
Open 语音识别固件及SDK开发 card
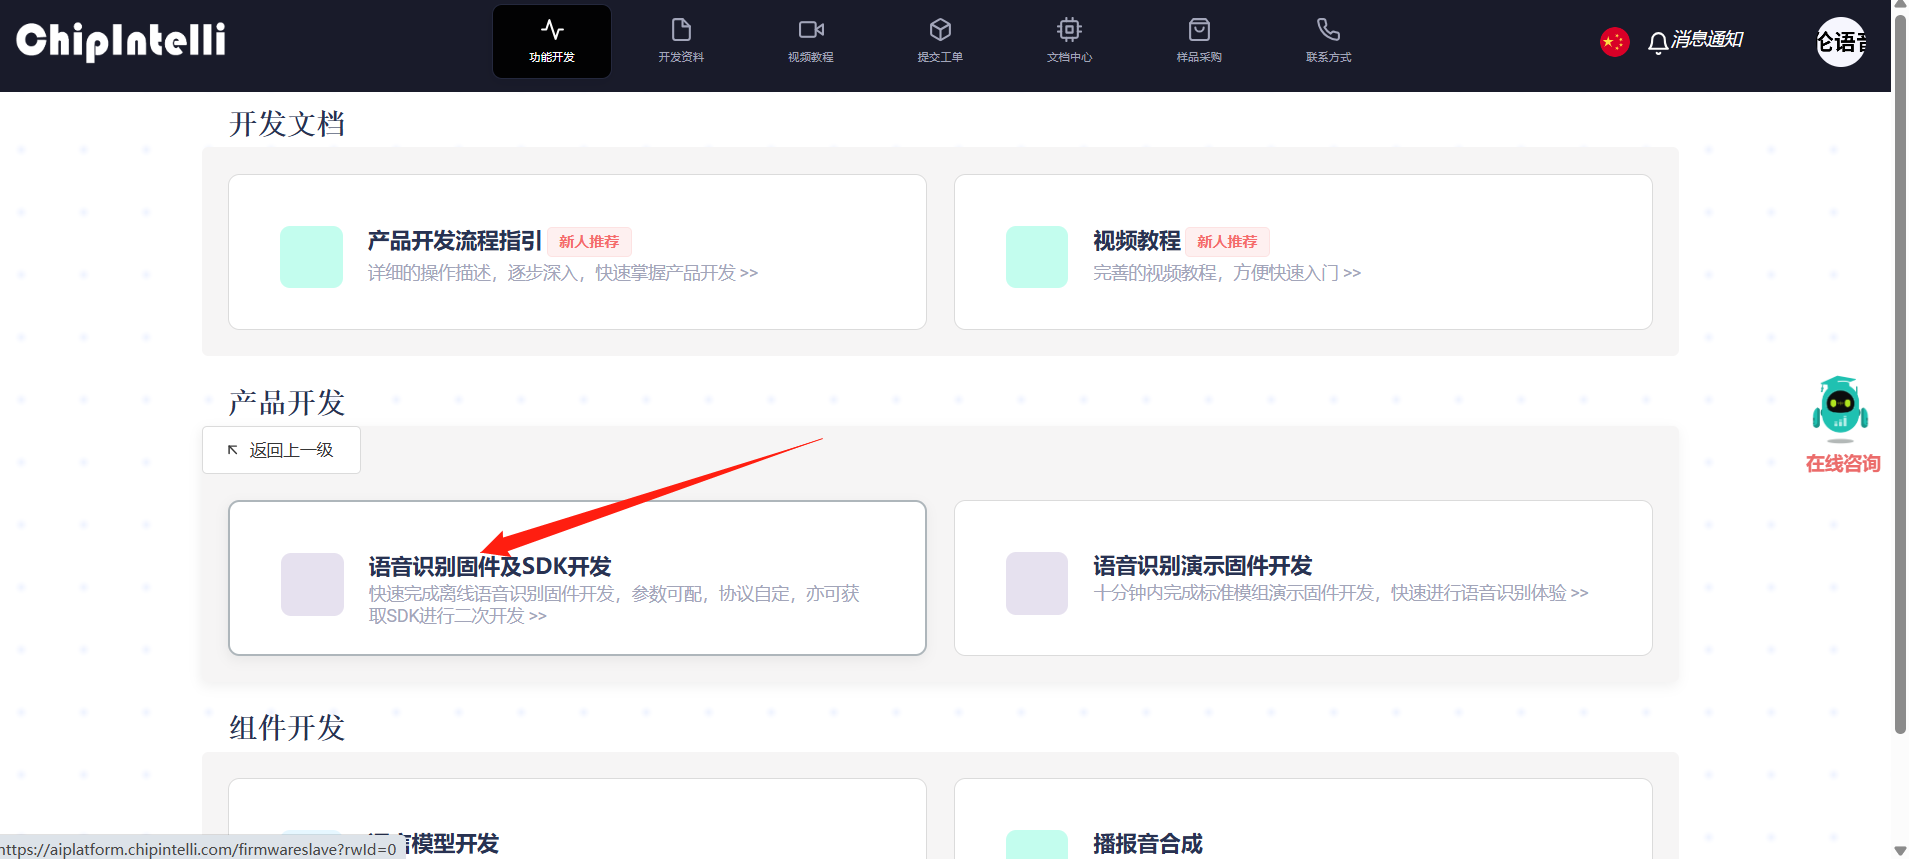pyautogui.click(x=577, y=578)
